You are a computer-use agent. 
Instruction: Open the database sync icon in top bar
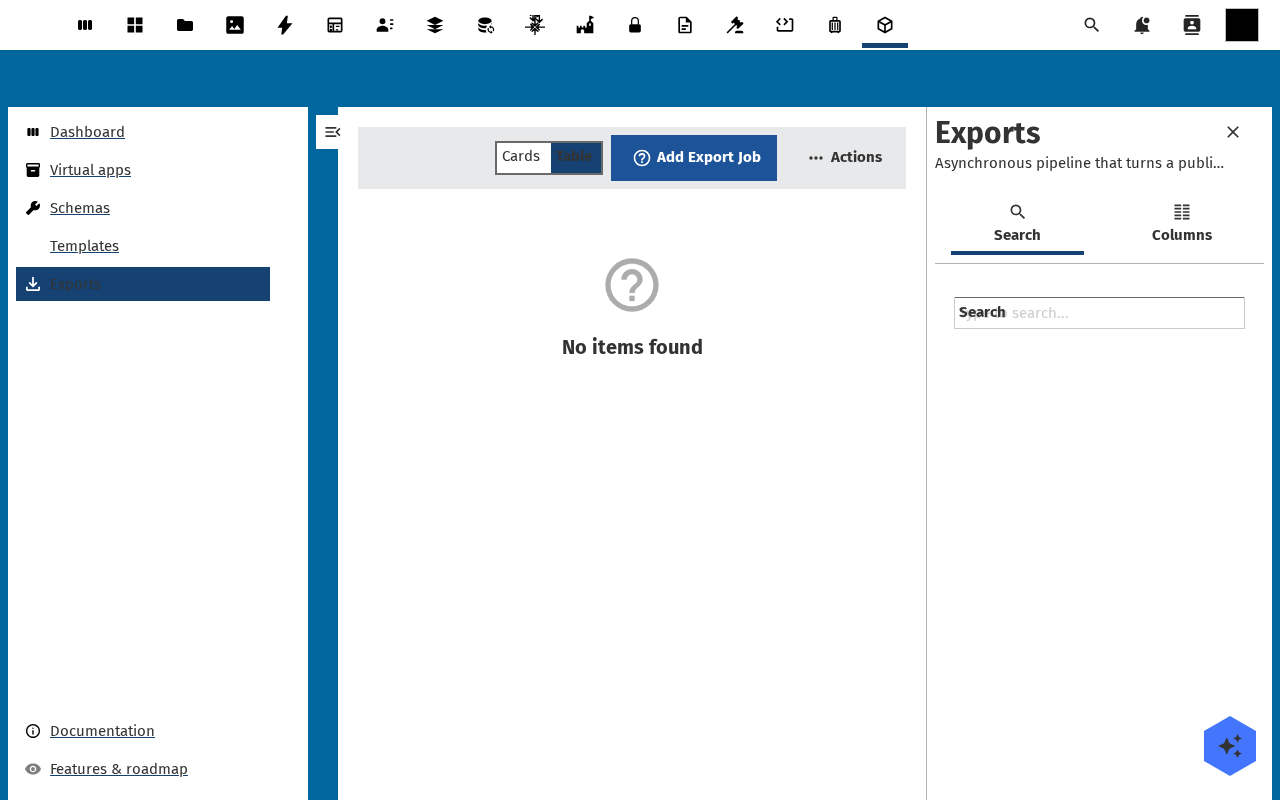pyautogui.click(x=485, y=25)
